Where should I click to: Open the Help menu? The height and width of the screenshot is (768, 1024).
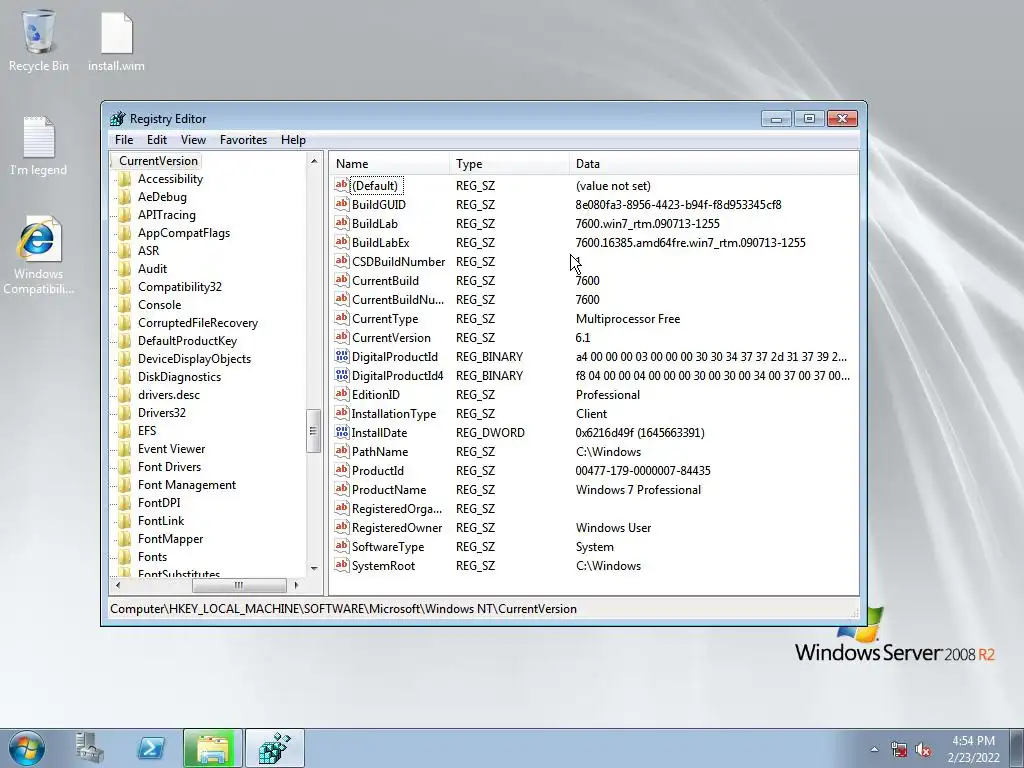point(293,140)
